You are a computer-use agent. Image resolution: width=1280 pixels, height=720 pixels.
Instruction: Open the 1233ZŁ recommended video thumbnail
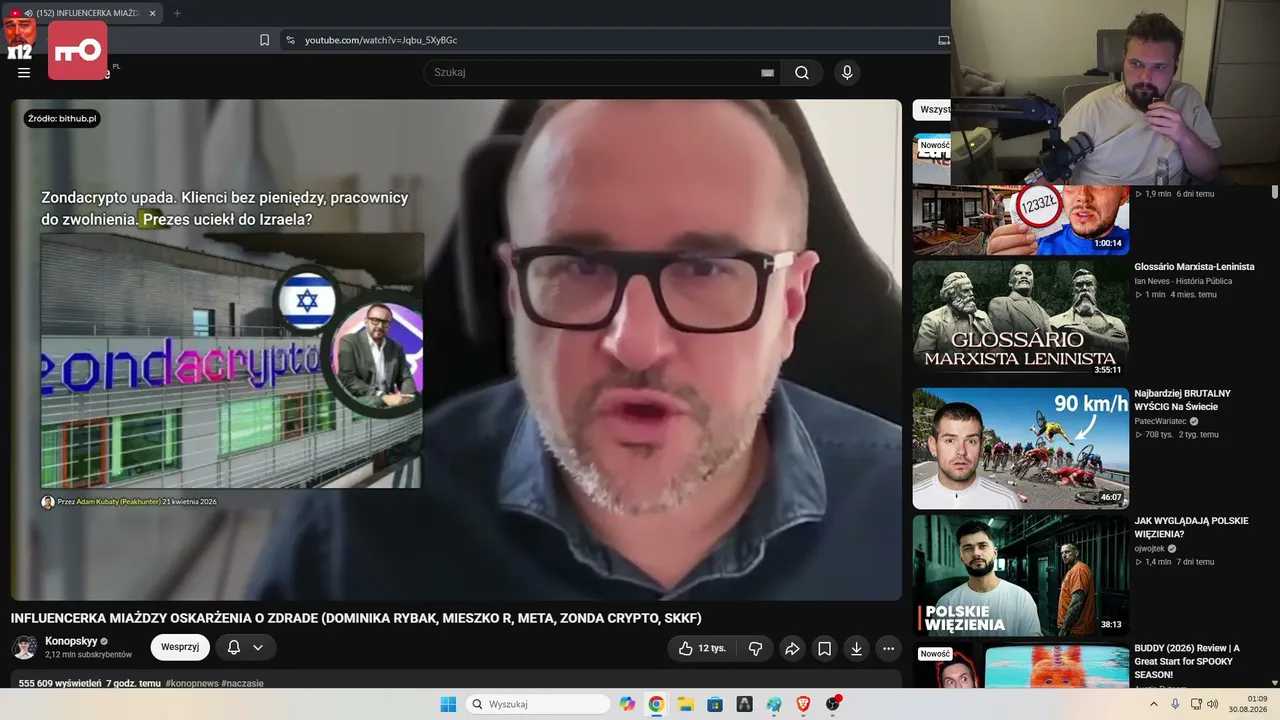[1020, 219]
